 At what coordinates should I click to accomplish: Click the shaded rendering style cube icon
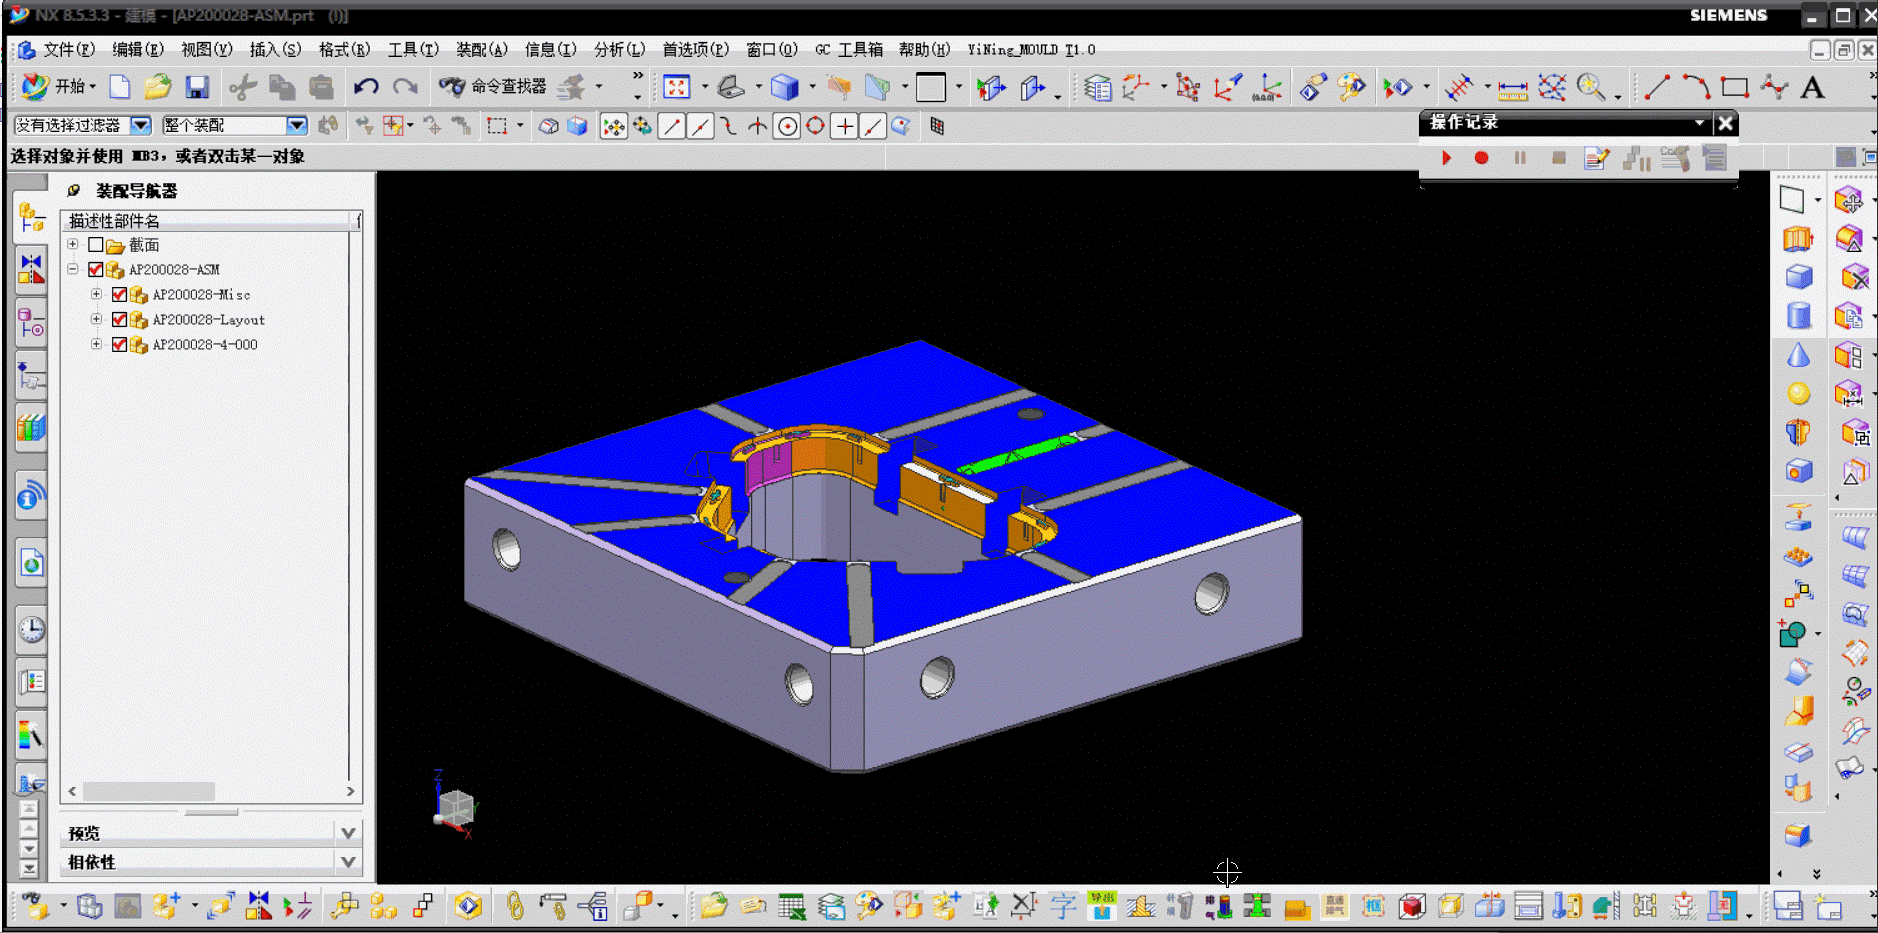click(785, 88)
